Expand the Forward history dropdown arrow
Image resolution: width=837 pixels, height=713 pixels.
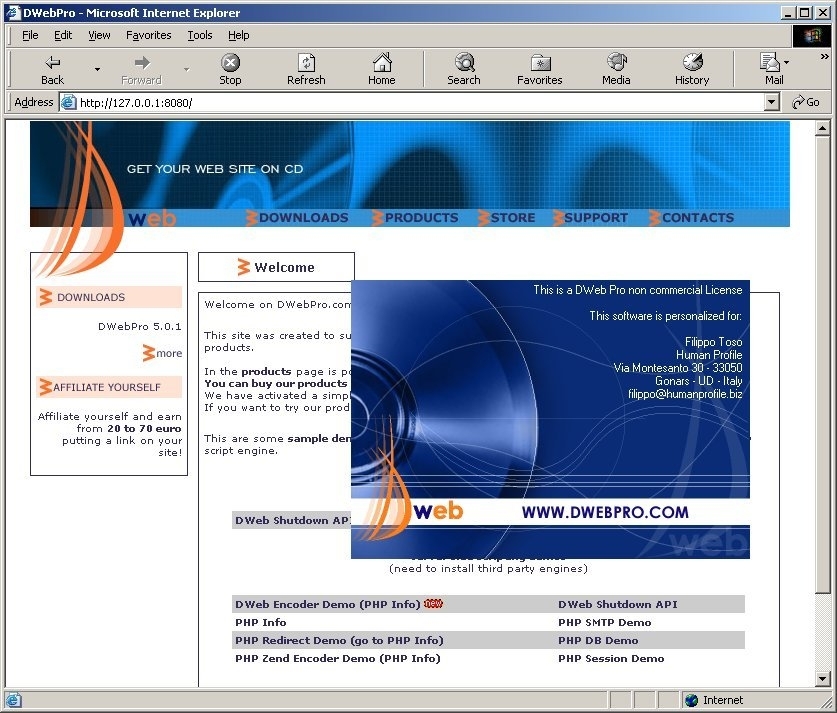coord(186,69)
